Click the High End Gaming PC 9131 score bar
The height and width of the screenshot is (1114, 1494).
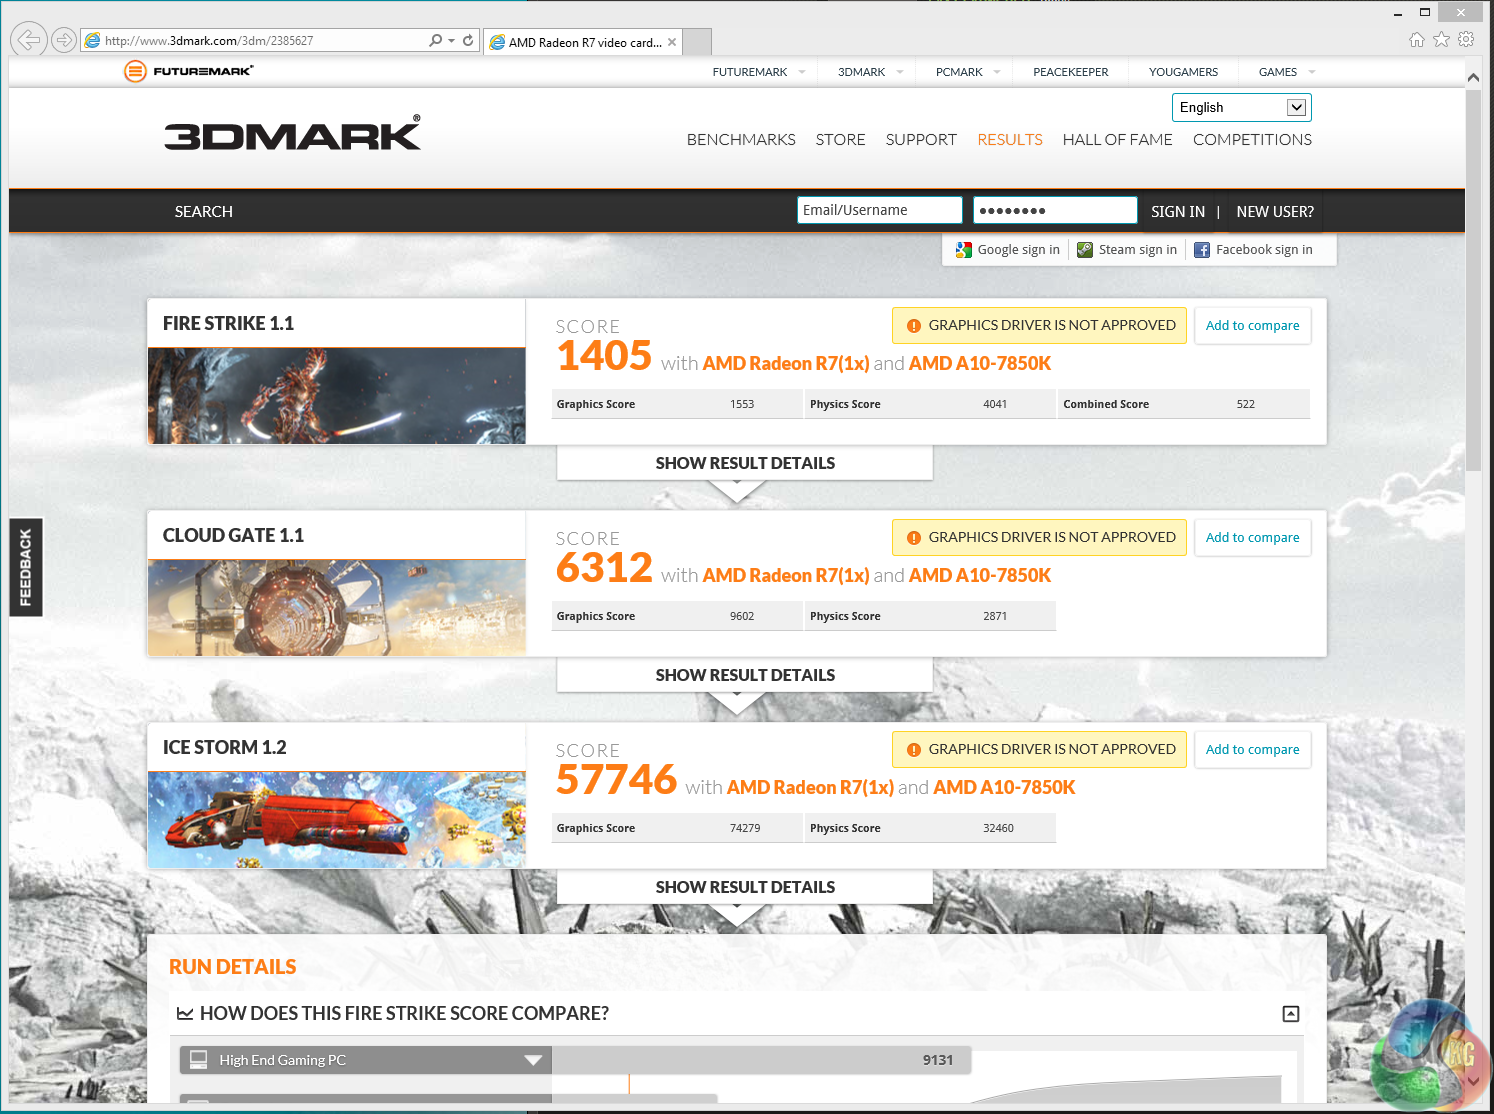click(761, 1060)
